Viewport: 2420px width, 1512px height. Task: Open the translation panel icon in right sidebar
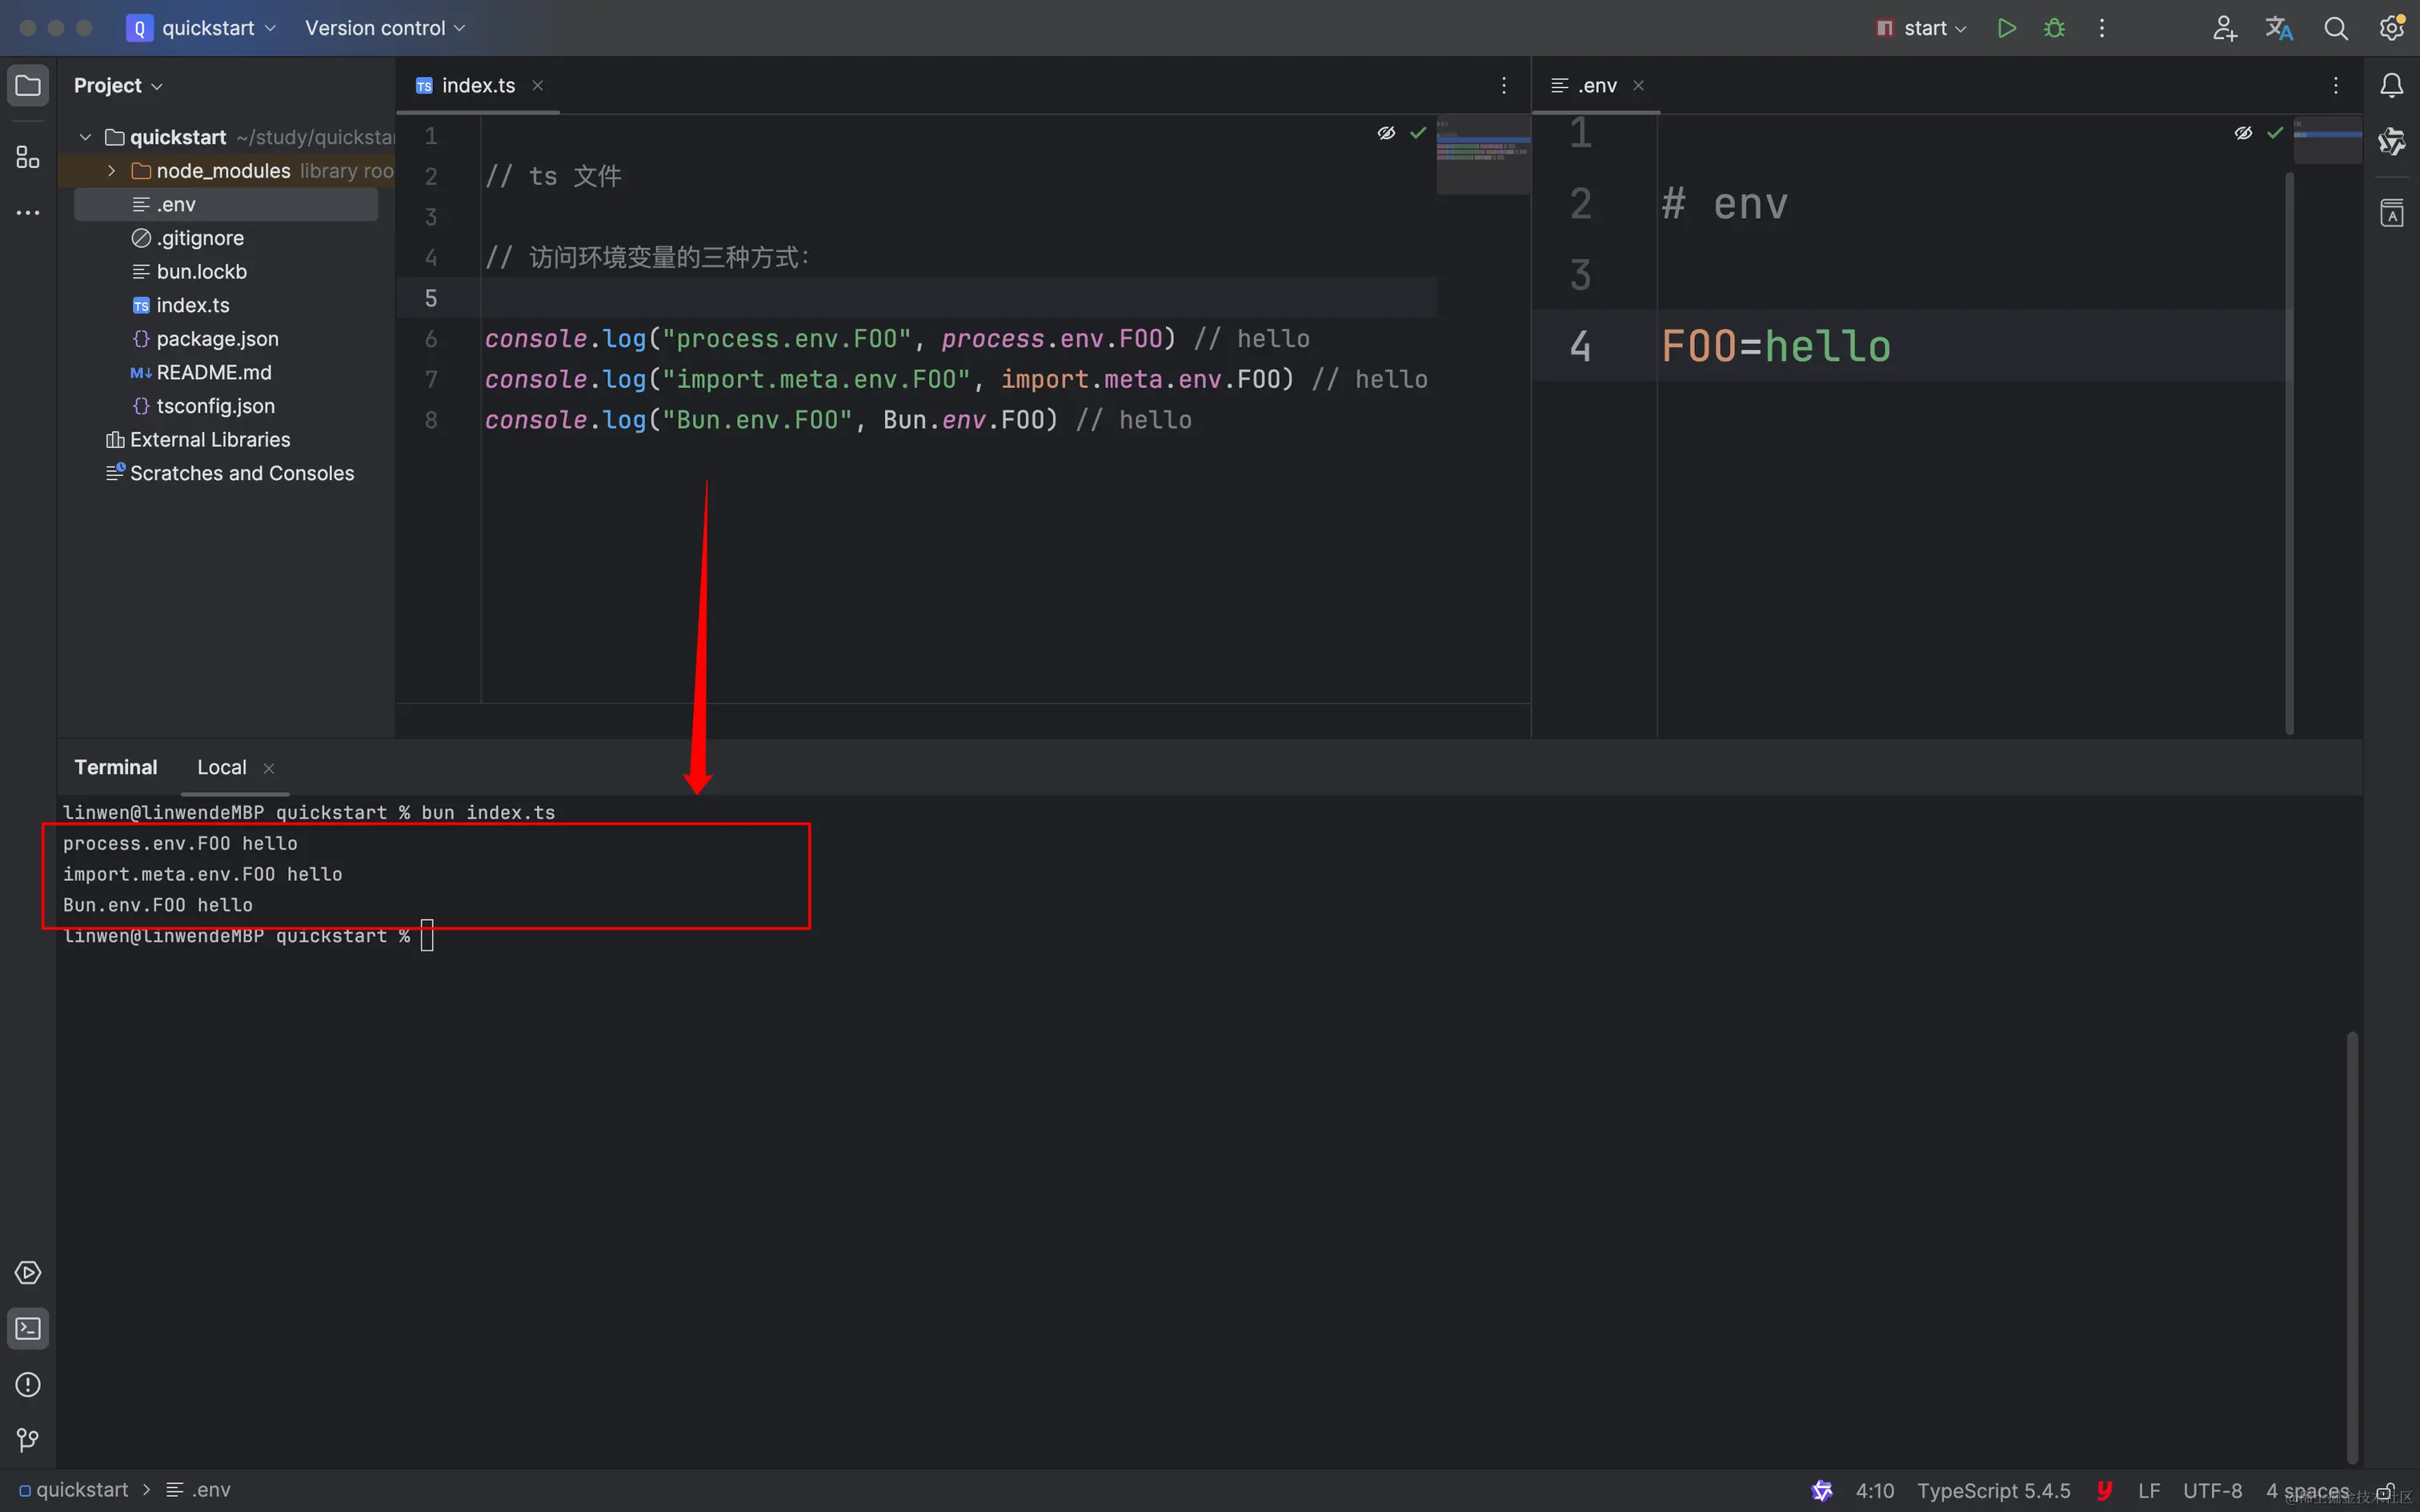point(2391,213)
